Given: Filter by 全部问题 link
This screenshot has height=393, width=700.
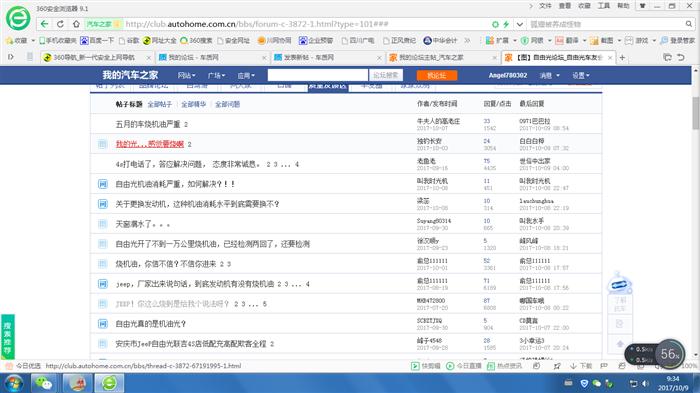Looking at the screenshot, I should coord(227,105).
